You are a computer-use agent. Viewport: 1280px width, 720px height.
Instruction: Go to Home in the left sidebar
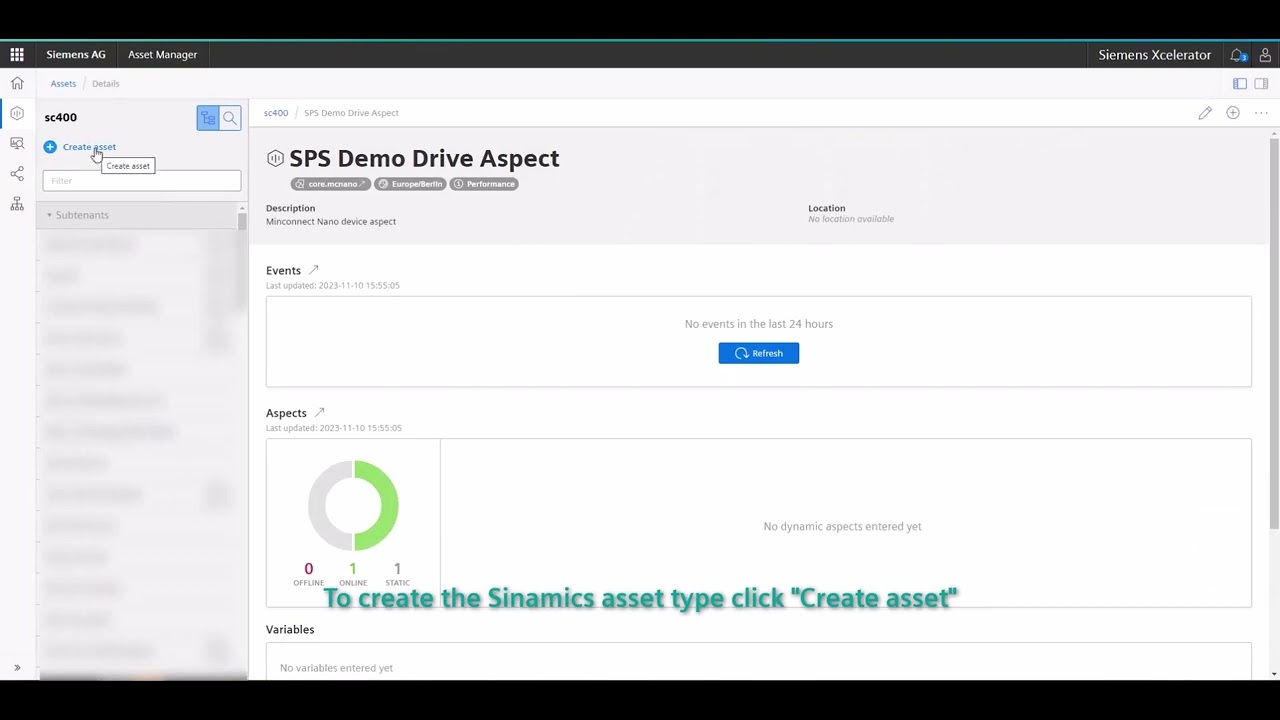click(x=17, y=83)
